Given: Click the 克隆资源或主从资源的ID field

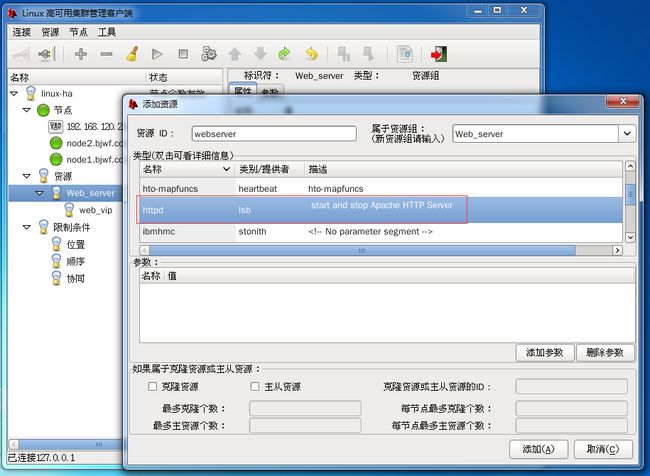Looking at the screenshot, I should click(571, 386).
